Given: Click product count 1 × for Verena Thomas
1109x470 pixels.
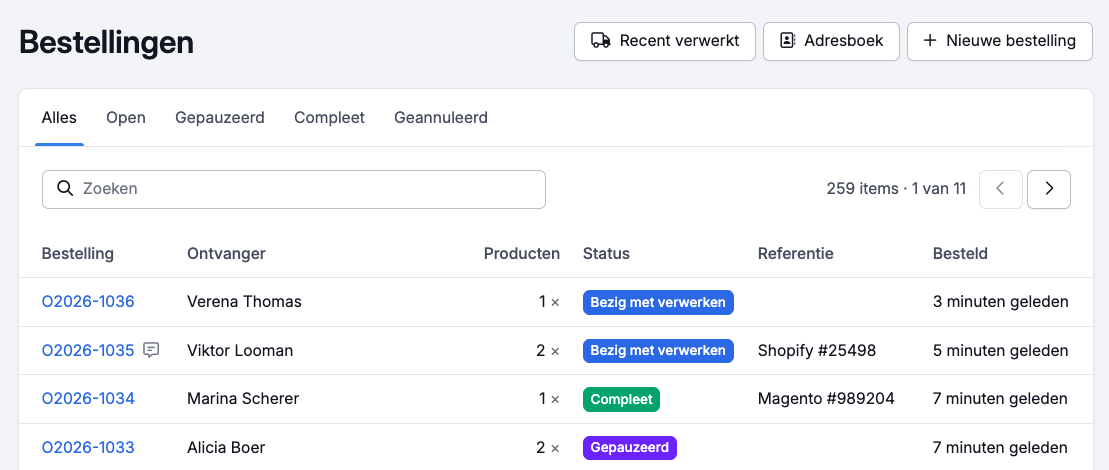Looking at the screenshot, I should (549, 302).
